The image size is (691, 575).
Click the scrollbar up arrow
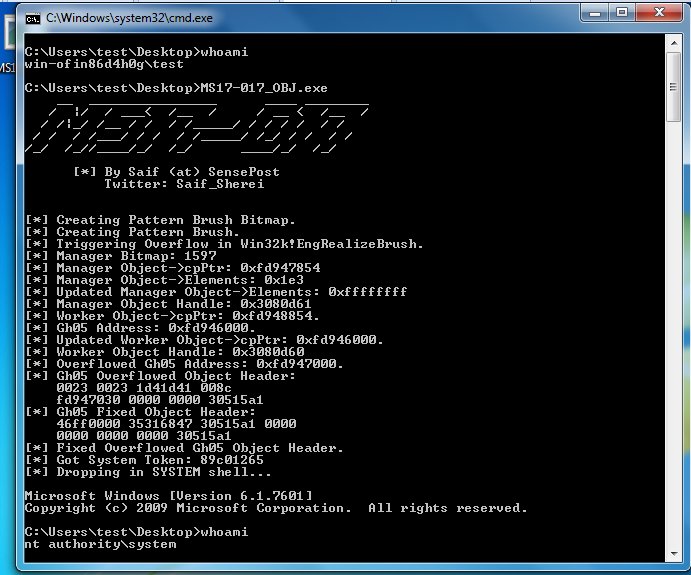(x=674, y=43)
